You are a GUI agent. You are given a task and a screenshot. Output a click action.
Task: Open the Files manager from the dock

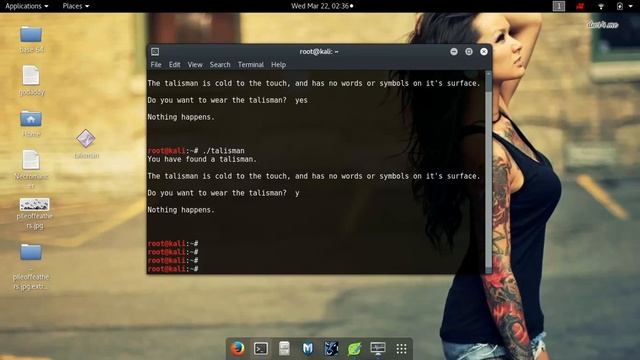coord(284,349)
